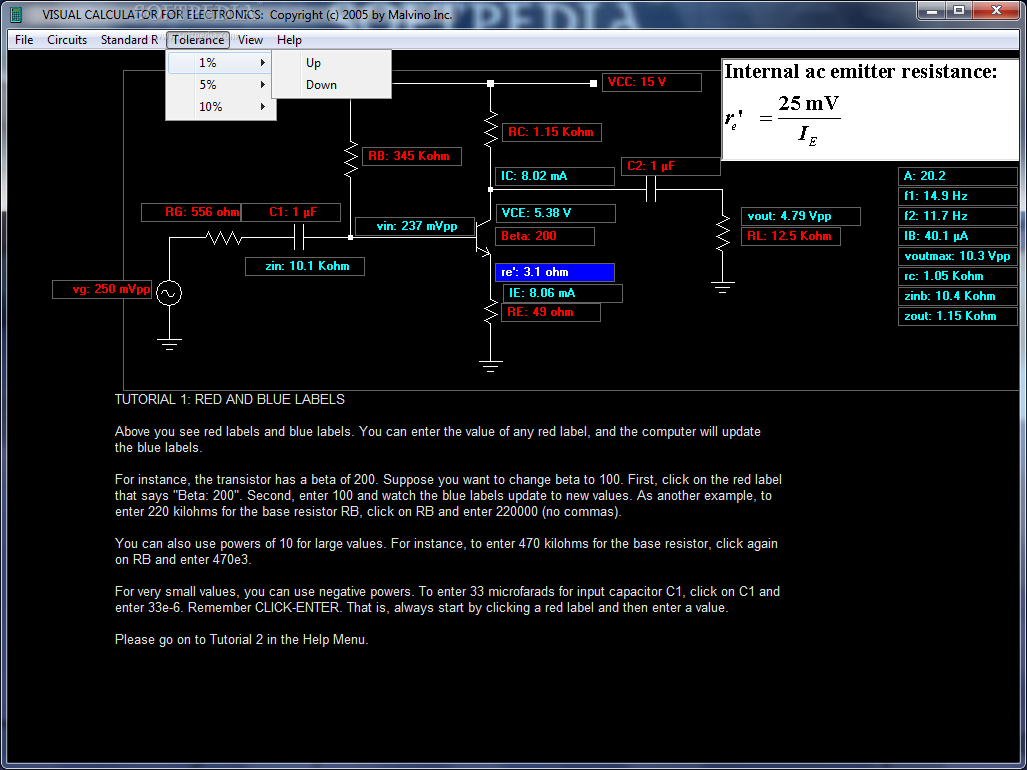Open the File menu

[24, 40]
